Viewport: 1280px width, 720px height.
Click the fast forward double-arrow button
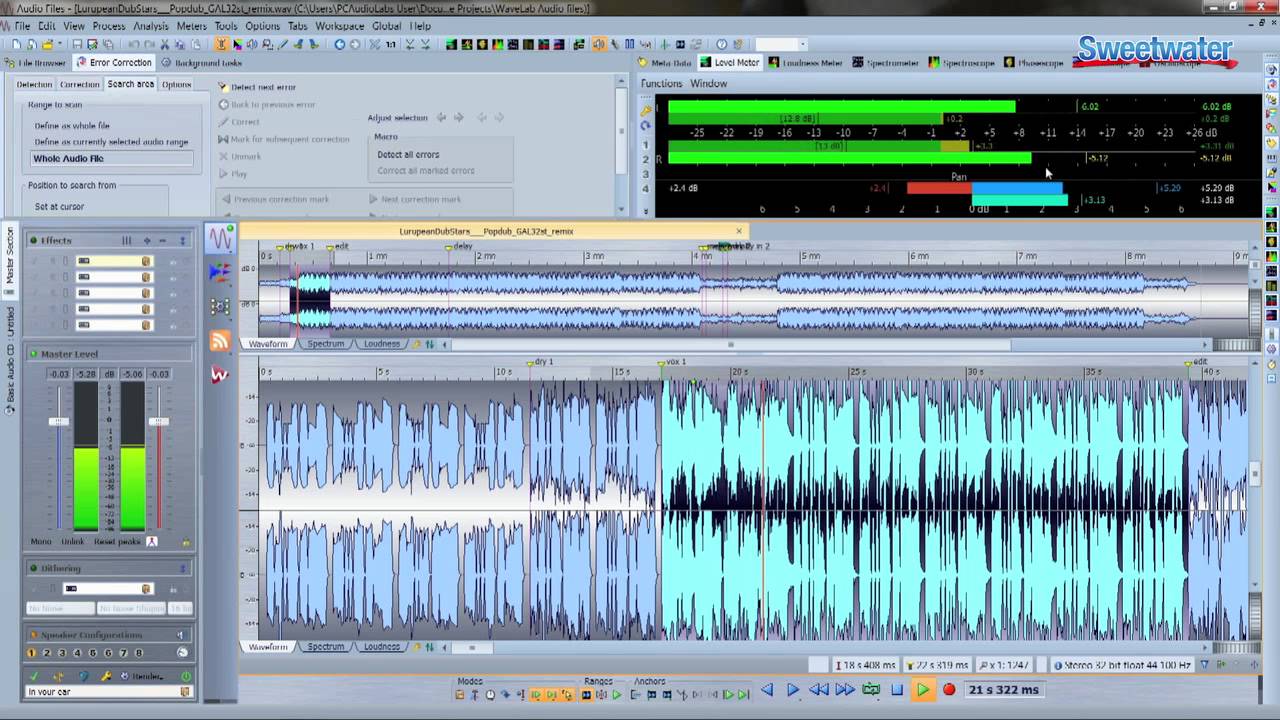tap(845, 689)
